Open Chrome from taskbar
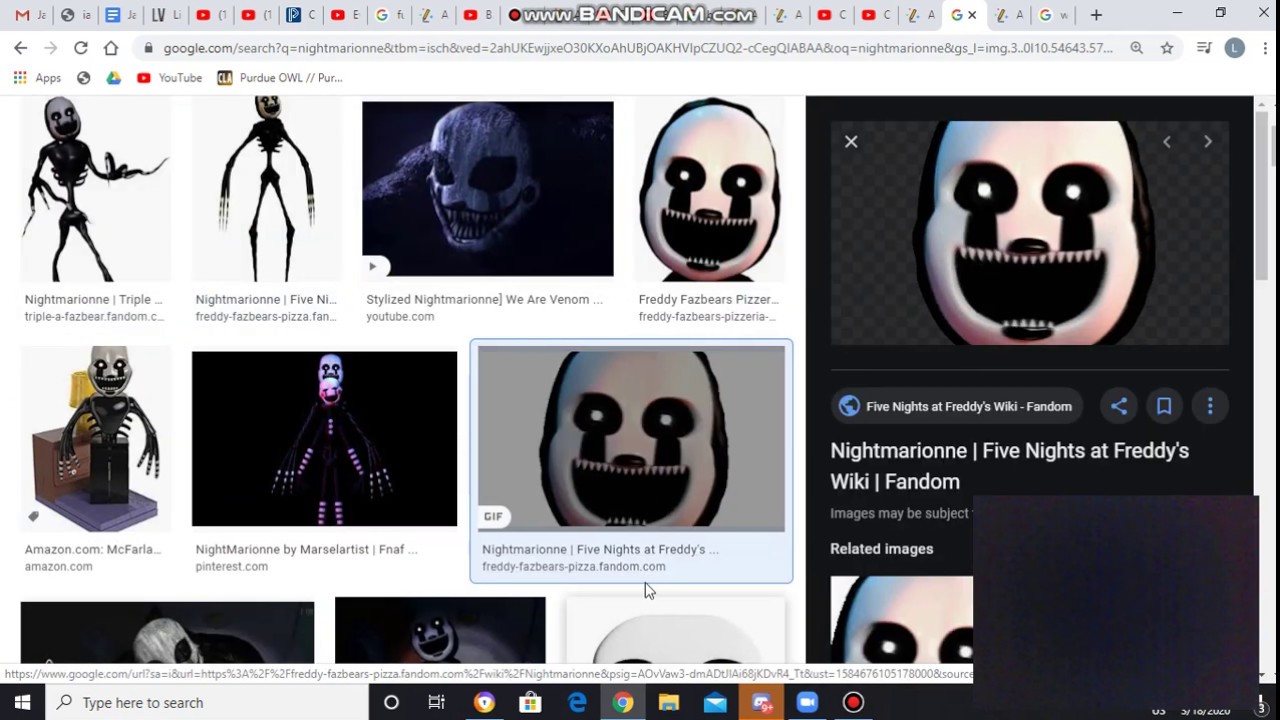Viewport: 1280px width, 720px height. tap(623, 702)
